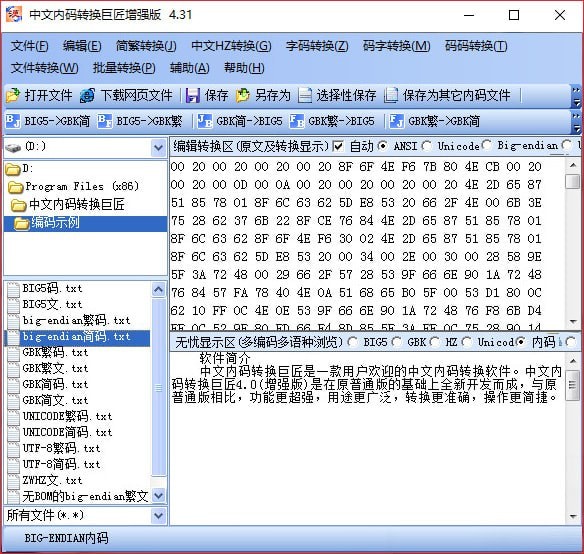584x554 pixels.
Task: Open the 辅助(A) menu
Action: 190,68
